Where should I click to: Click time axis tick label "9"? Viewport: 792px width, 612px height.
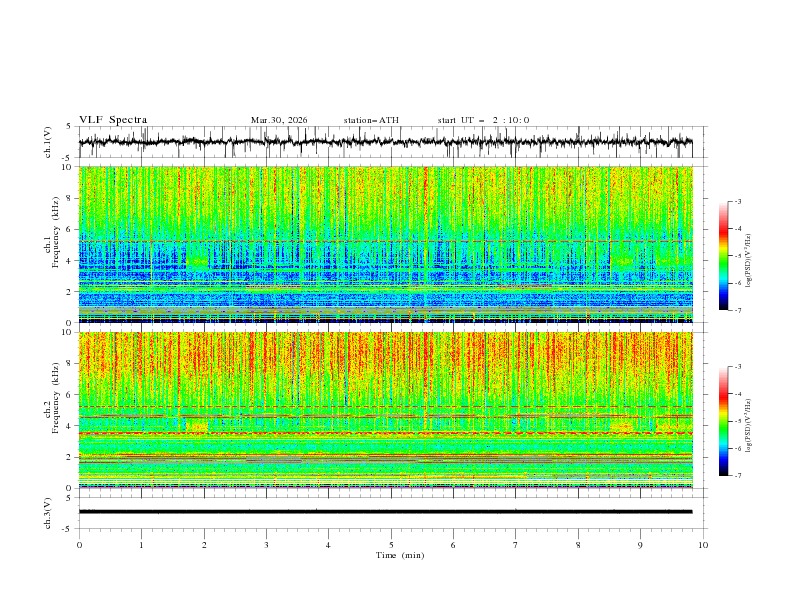pyautogui.click(x=640, y=545)
